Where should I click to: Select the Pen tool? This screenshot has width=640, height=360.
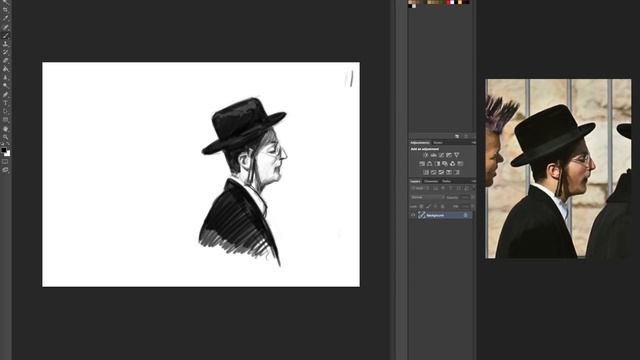coord(5,94)
